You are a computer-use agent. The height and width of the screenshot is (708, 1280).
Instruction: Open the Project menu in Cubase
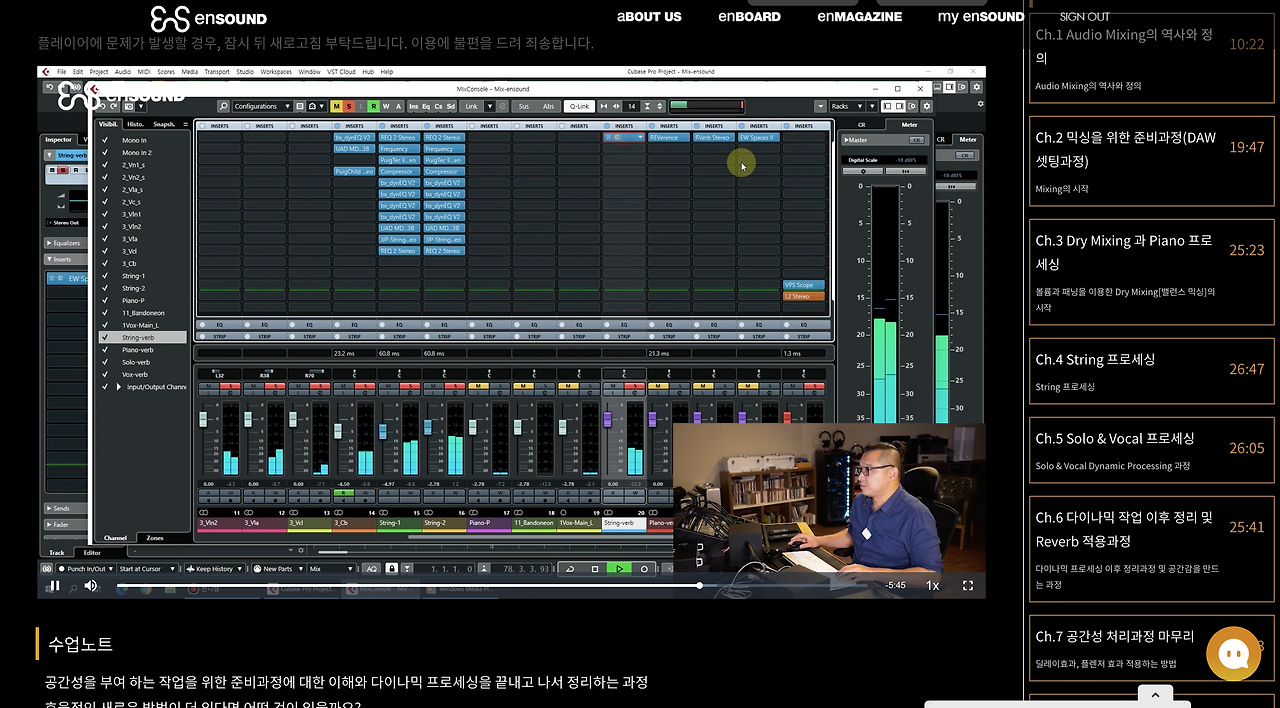(99, 72)
